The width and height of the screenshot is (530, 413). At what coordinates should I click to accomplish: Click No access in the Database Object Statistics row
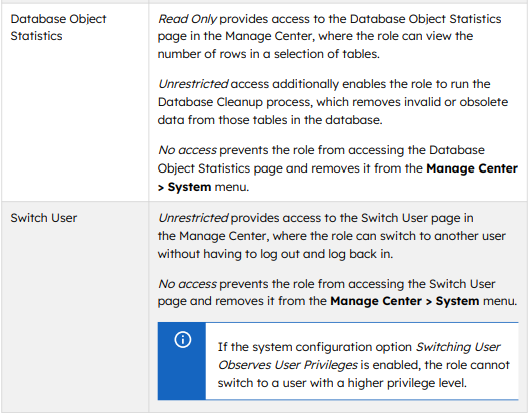click(187, 150)
